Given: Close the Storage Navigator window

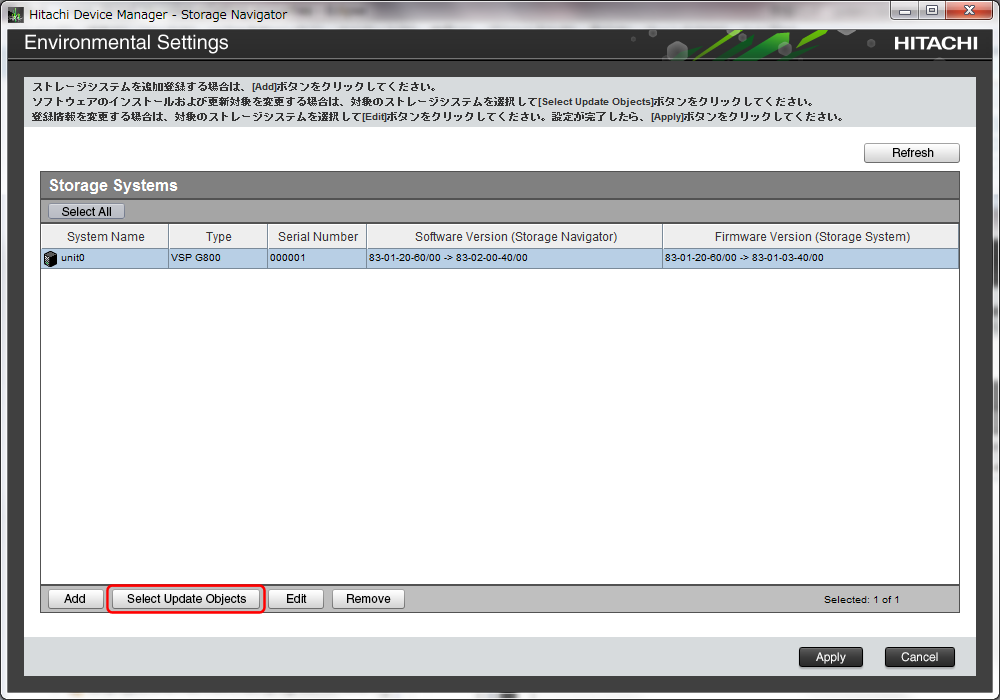Looking at the screenshot, I should click(969, 10).
